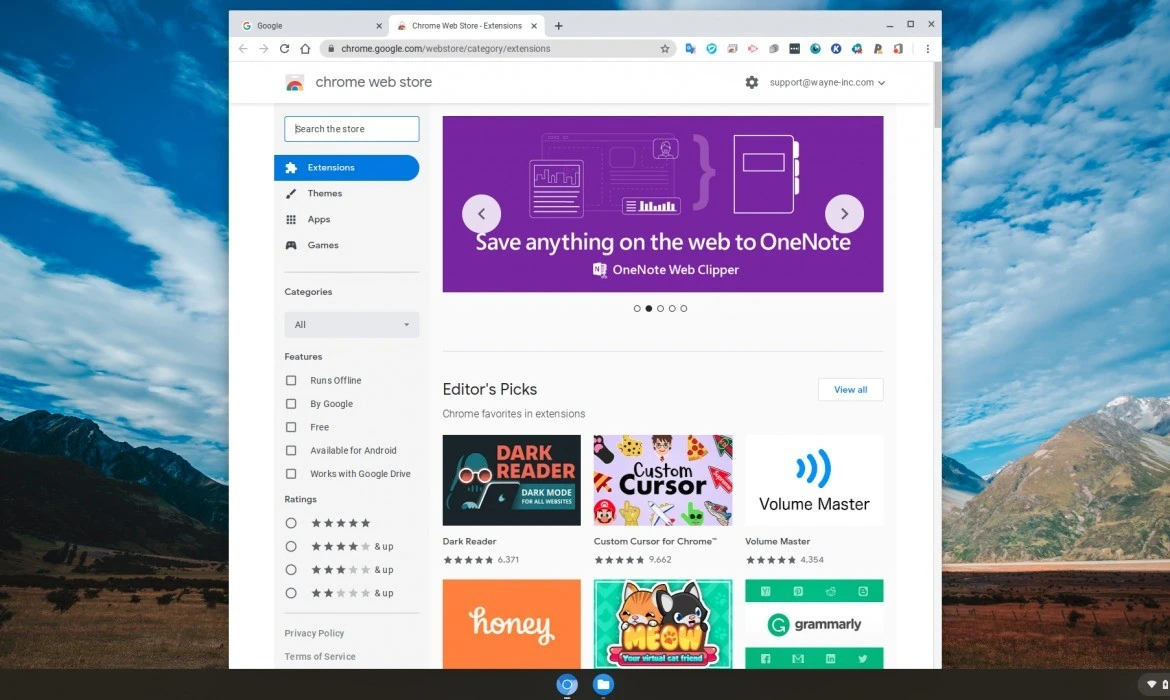Pick the three stars & up rating
This screenshot has width=1170, height=700.
[x=291, y=569]
